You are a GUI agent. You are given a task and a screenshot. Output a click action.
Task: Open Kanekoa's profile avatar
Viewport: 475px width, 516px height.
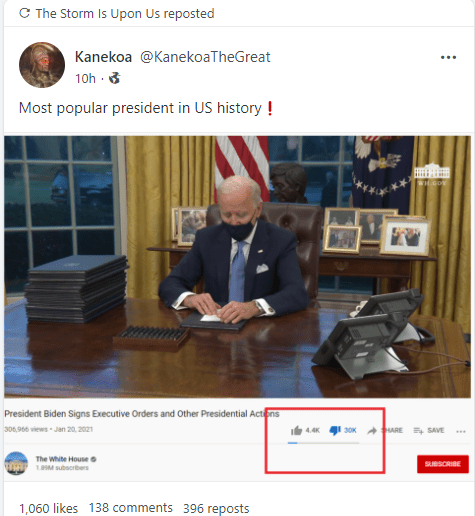point(42,65)
